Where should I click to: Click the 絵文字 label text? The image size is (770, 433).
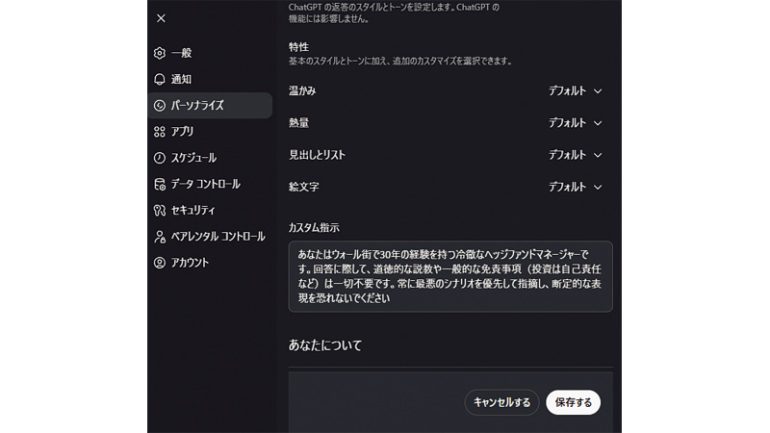coord(303,187)
